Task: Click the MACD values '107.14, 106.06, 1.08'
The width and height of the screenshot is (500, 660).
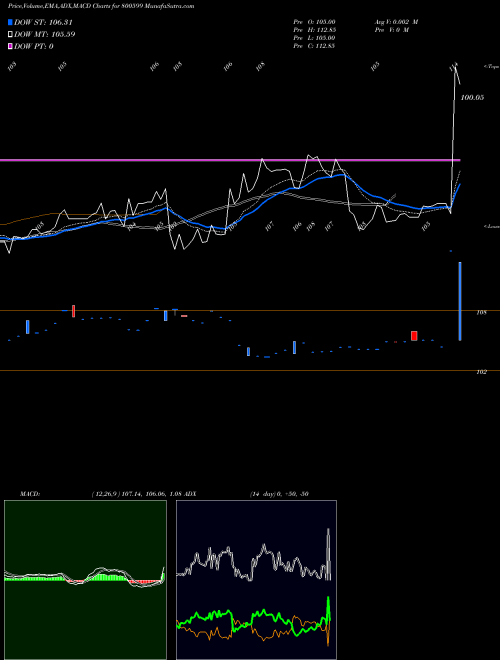Action: coord(152,494)
